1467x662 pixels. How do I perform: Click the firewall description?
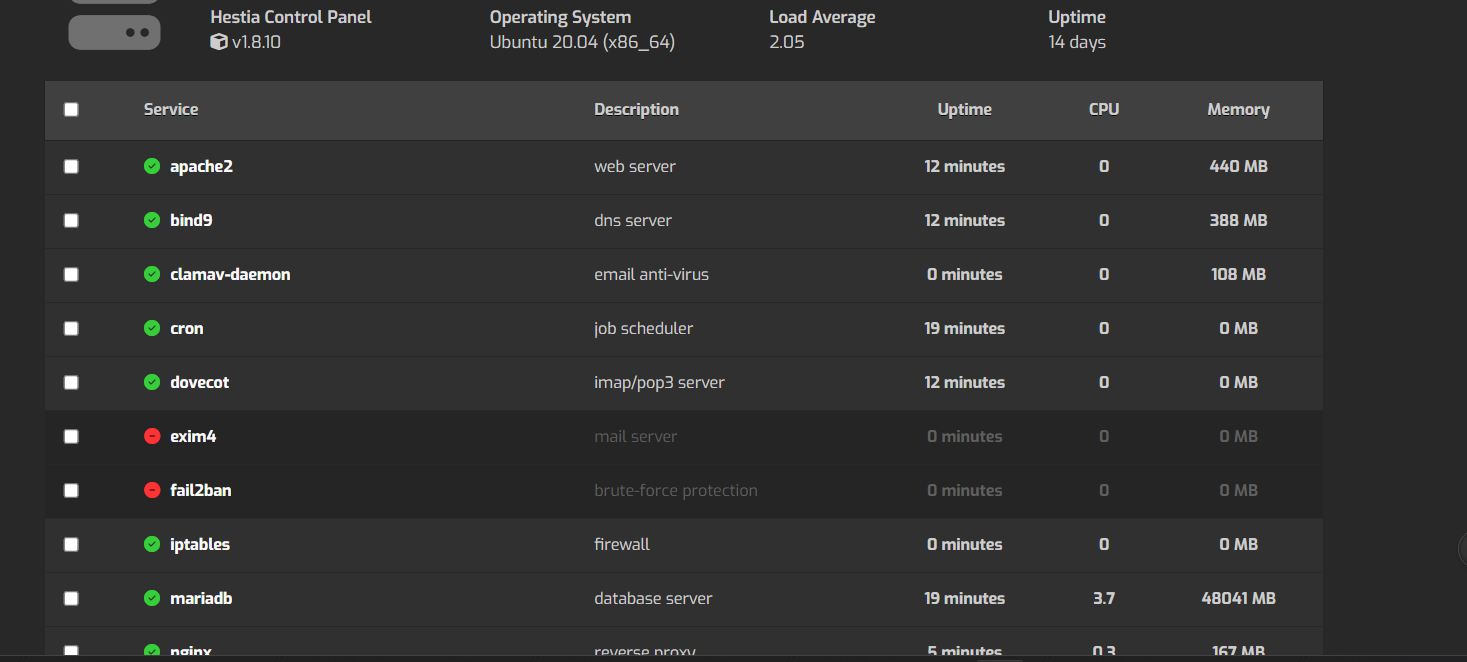click(x=622, y=544)
